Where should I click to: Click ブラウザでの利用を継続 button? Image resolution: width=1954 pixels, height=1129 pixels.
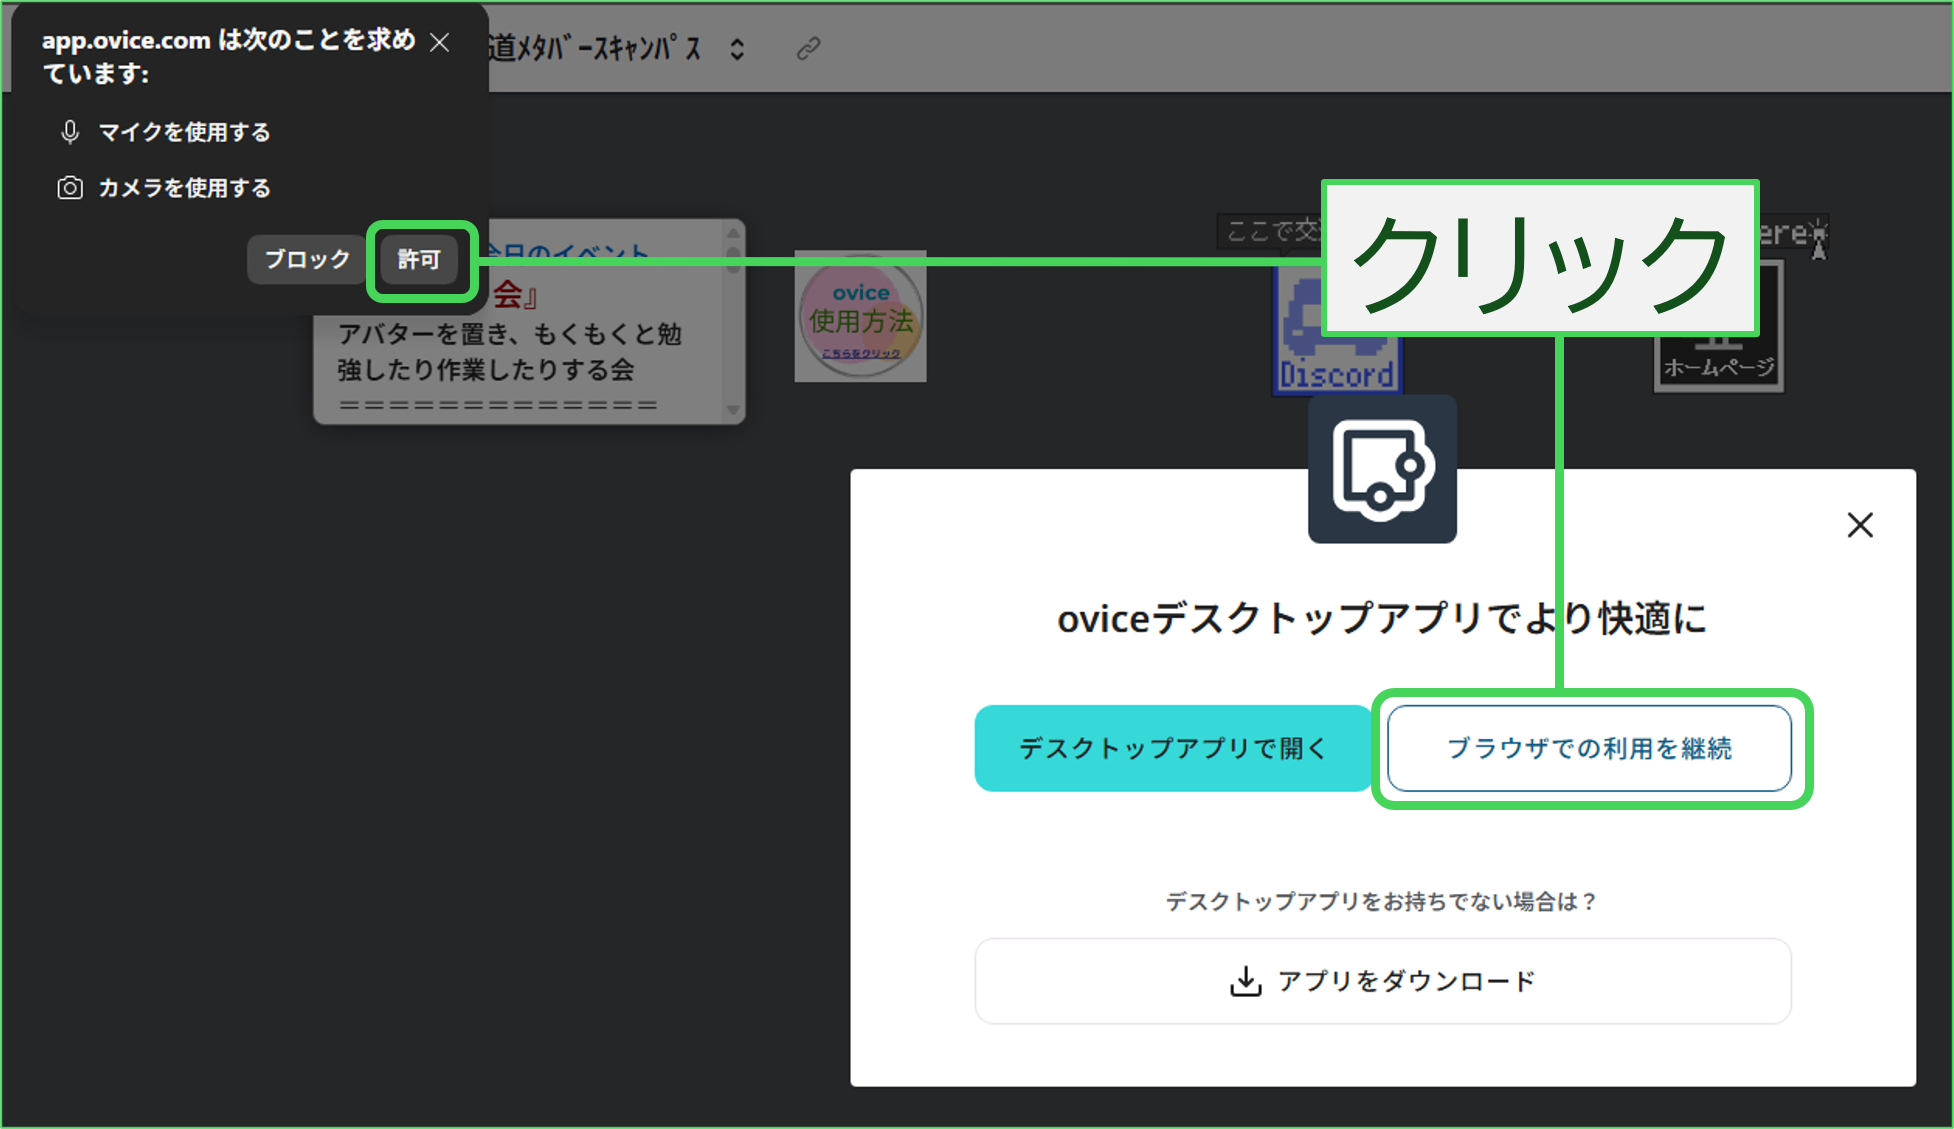pyautogui.click(x=1589, y=748)
